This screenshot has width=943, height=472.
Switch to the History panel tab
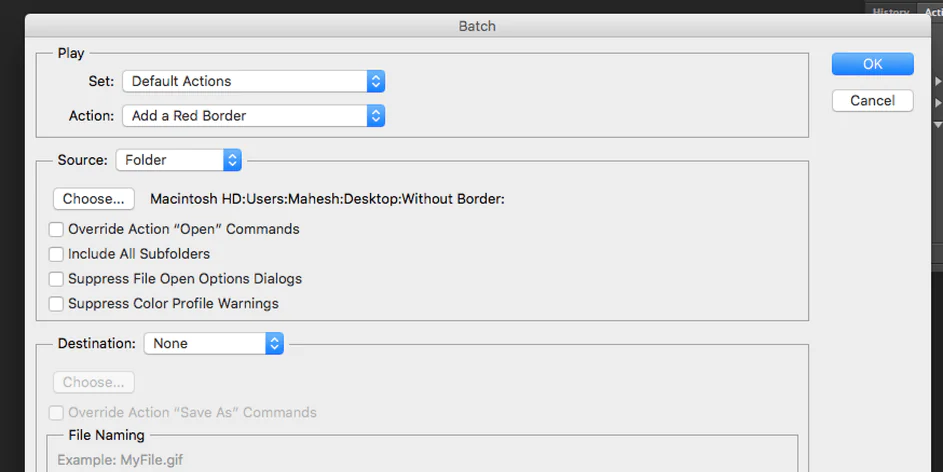coord(890,12)
